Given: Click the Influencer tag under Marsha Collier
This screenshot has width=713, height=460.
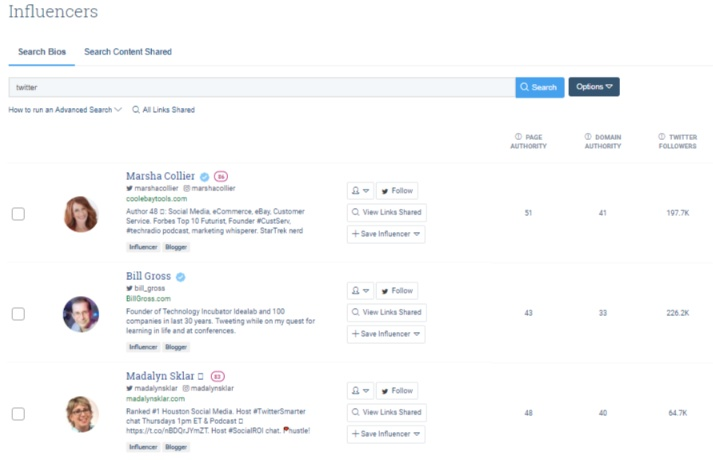Looking at the screenshot, I should click(x=143, y=247).
